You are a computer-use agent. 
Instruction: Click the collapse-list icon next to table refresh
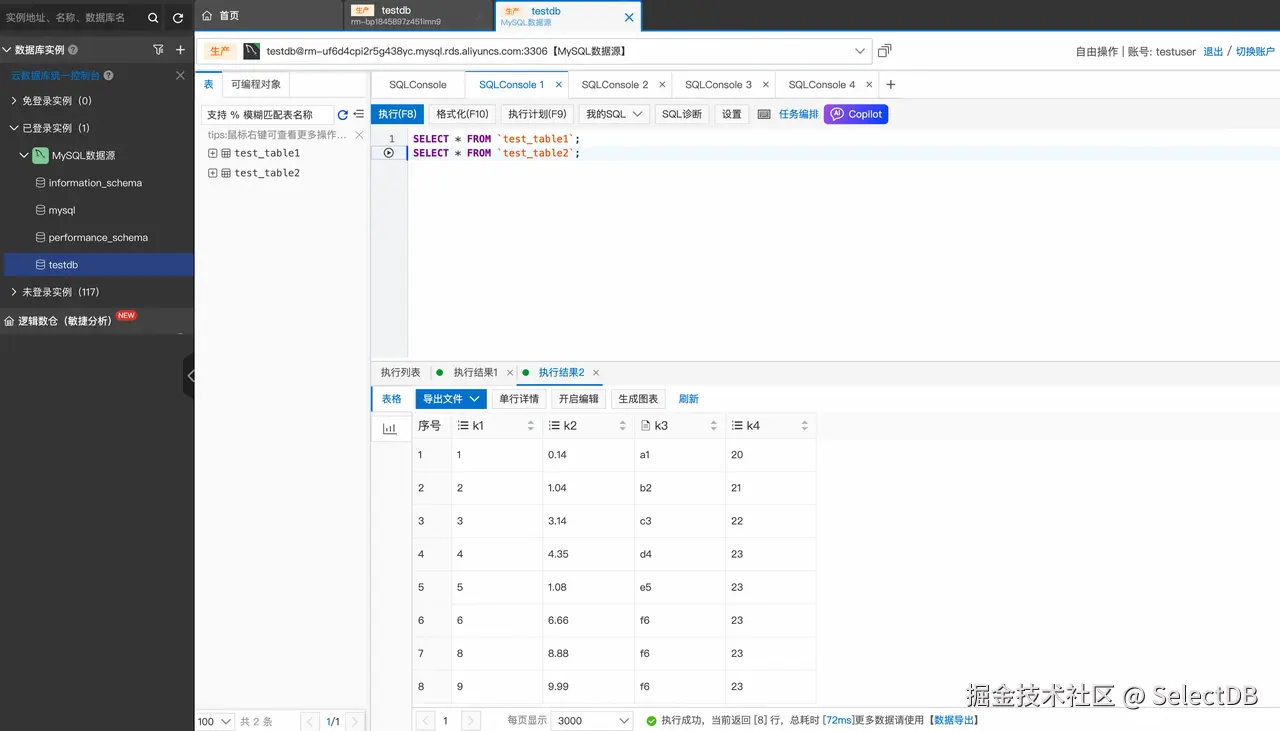pos(359,115)
